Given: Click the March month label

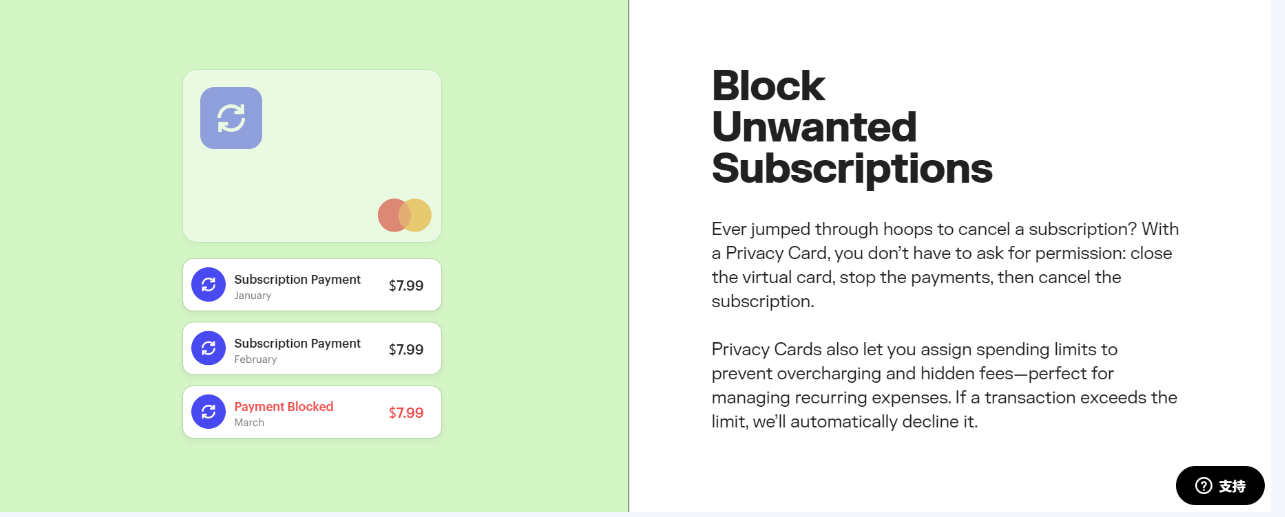Looking at the screenshot, I should click(249, 423).
